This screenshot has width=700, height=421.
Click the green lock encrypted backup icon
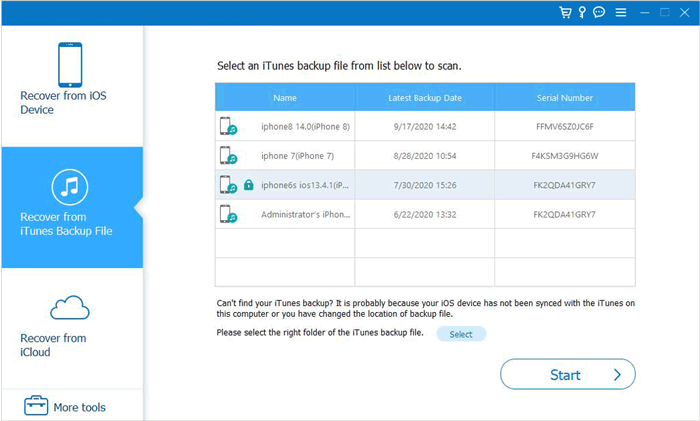[249, 185]
